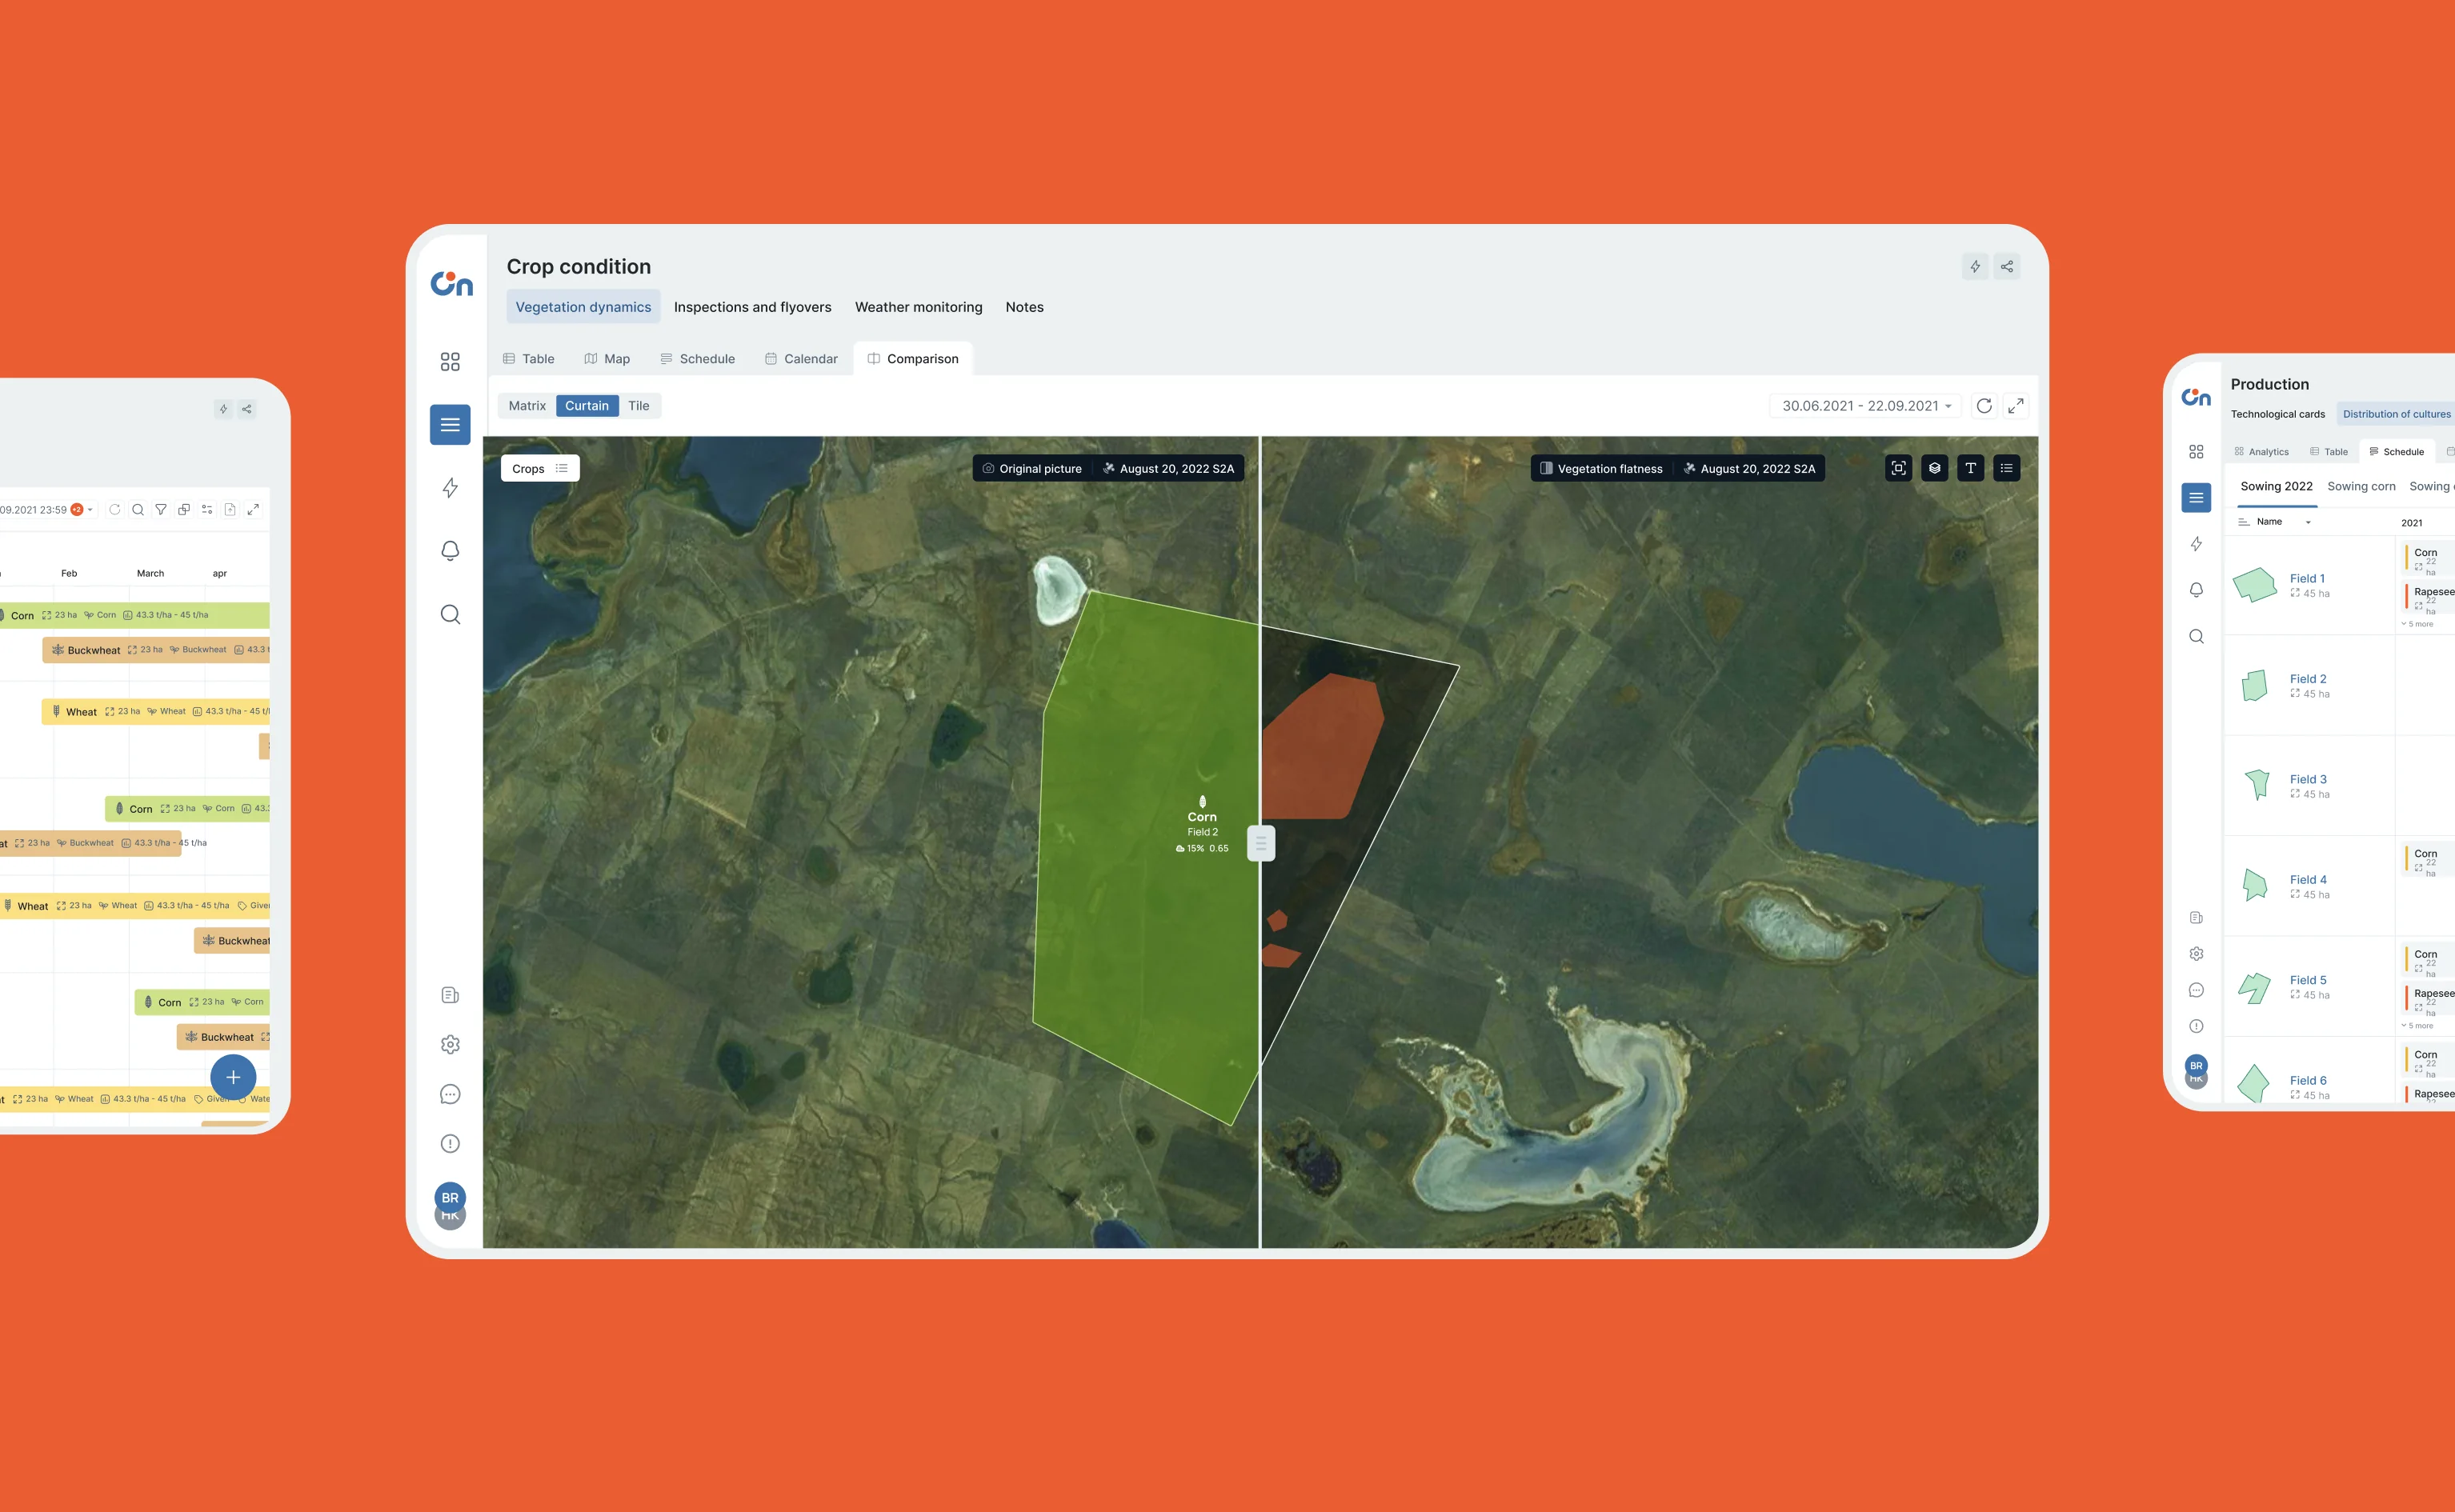Viewport: 2455px width, 1512px height.
Task: Expand the comparison map to fullscreen
Action: pos(2016,406)
